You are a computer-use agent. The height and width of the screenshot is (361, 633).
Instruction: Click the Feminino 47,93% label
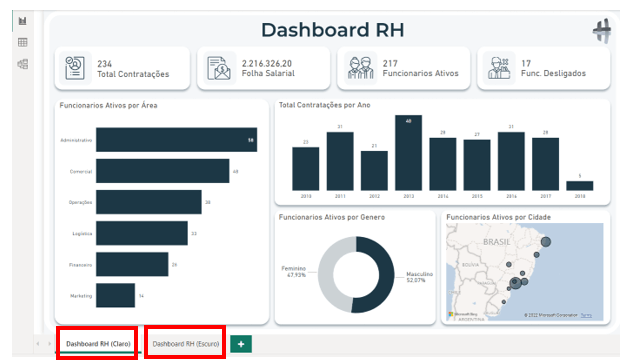293,271
